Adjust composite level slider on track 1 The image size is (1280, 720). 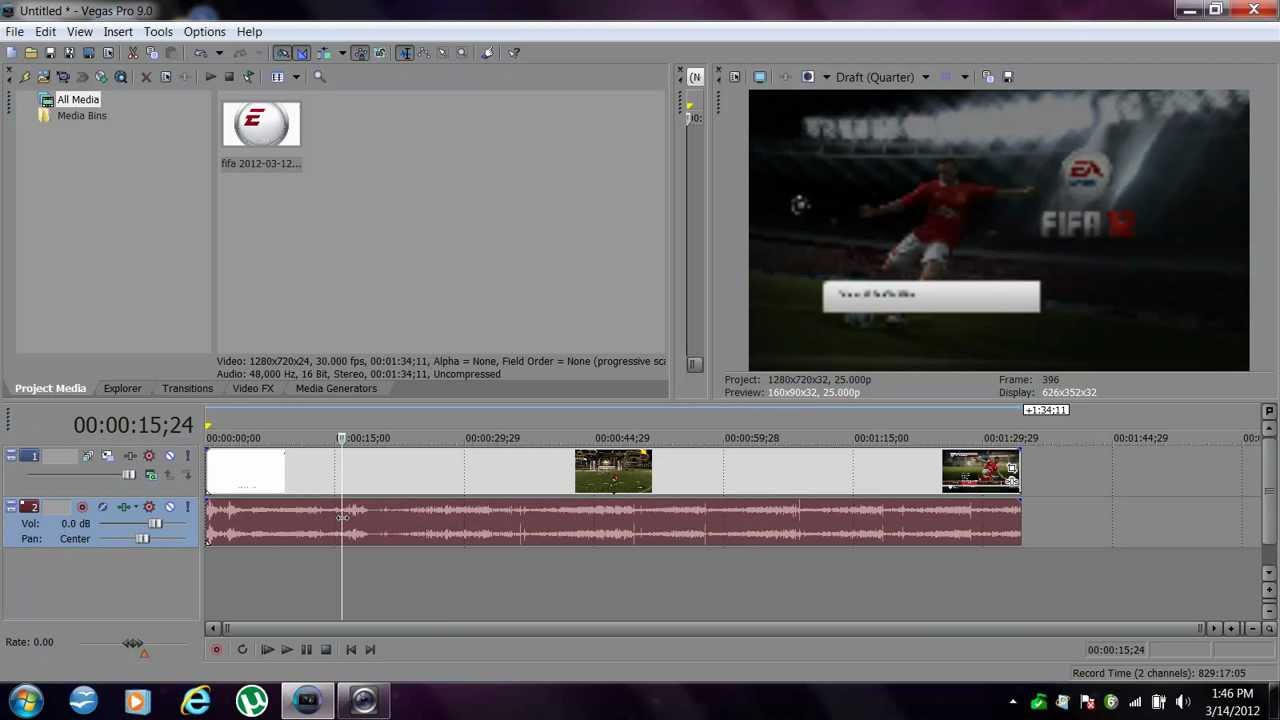click(129, 475)
